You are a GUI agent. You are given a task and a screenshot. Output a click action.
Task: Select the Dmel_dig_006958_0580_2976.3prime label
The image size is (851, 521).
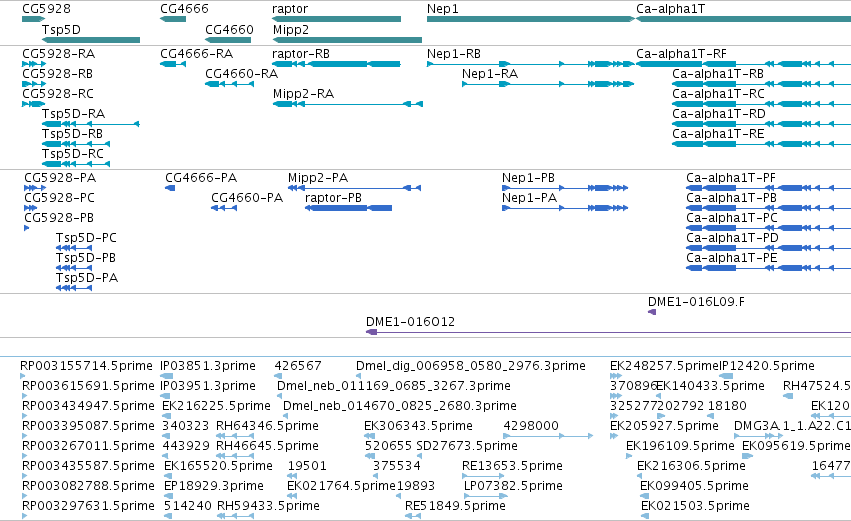click(471, 366)
